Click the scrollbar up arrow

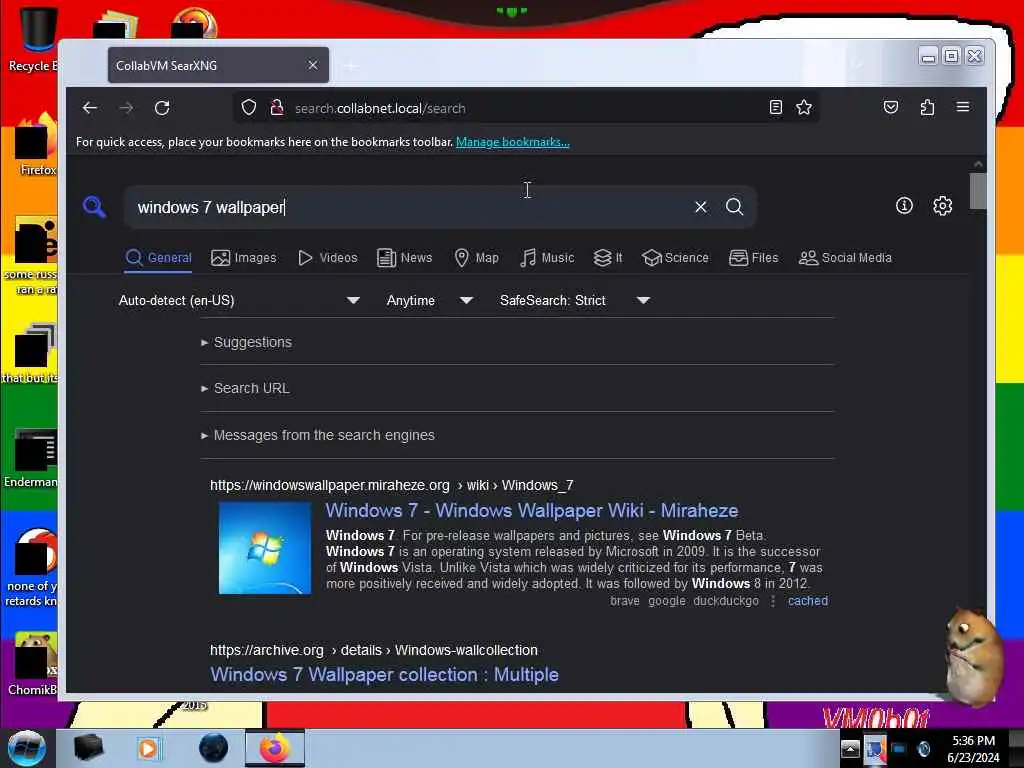(978, 164)
